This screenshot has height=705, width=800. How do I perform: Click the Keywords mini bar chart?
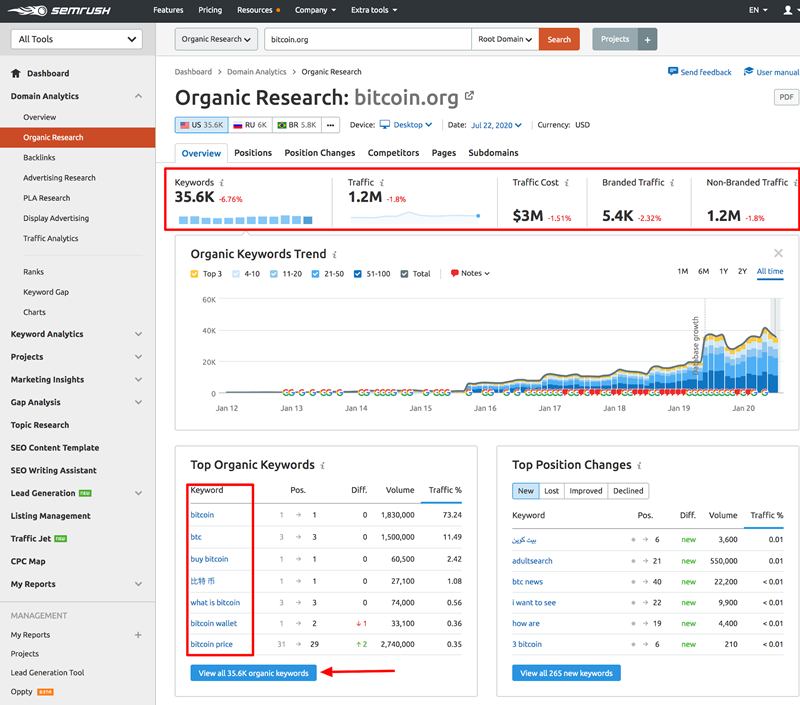[245, 219]
